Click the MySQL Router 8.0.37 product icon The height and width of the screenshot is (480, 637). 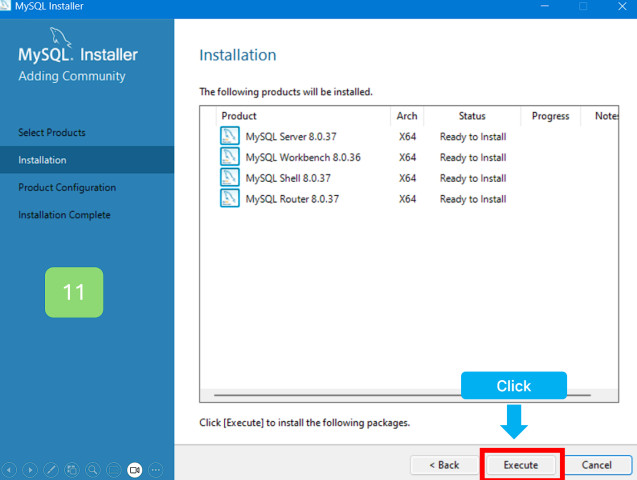[230, 198]
